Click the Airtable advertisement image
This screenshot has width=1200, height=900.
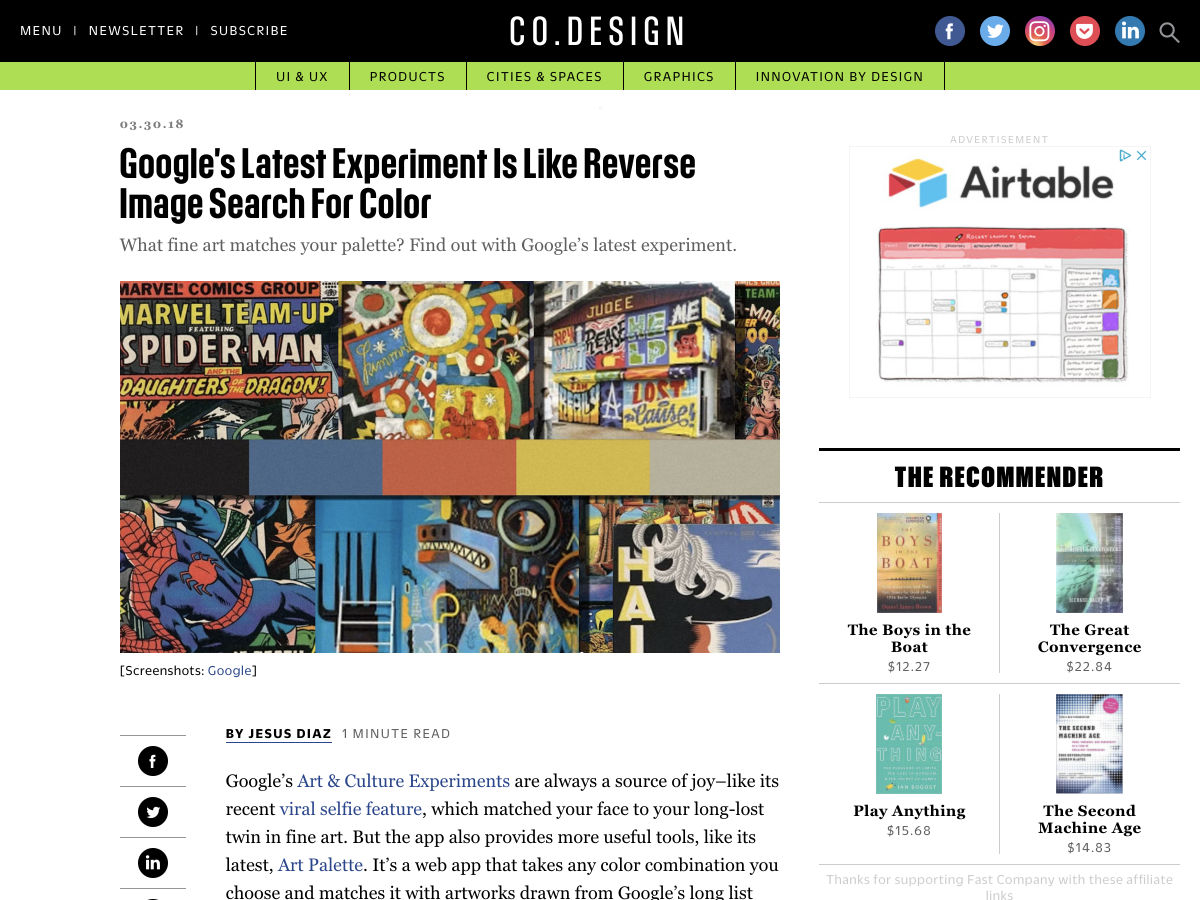point(1000,272)
